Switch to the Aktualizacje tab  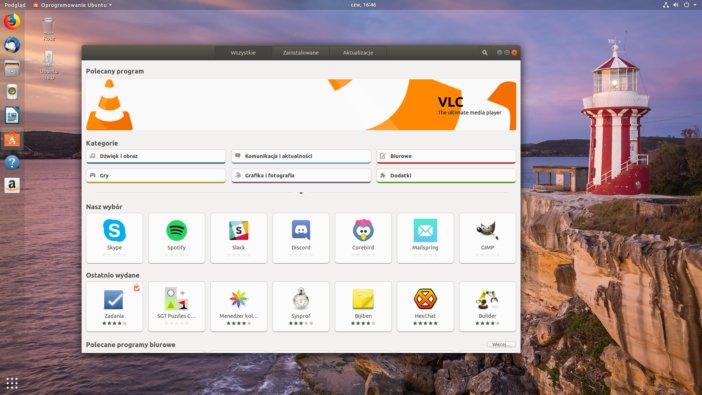pos(358,52)
